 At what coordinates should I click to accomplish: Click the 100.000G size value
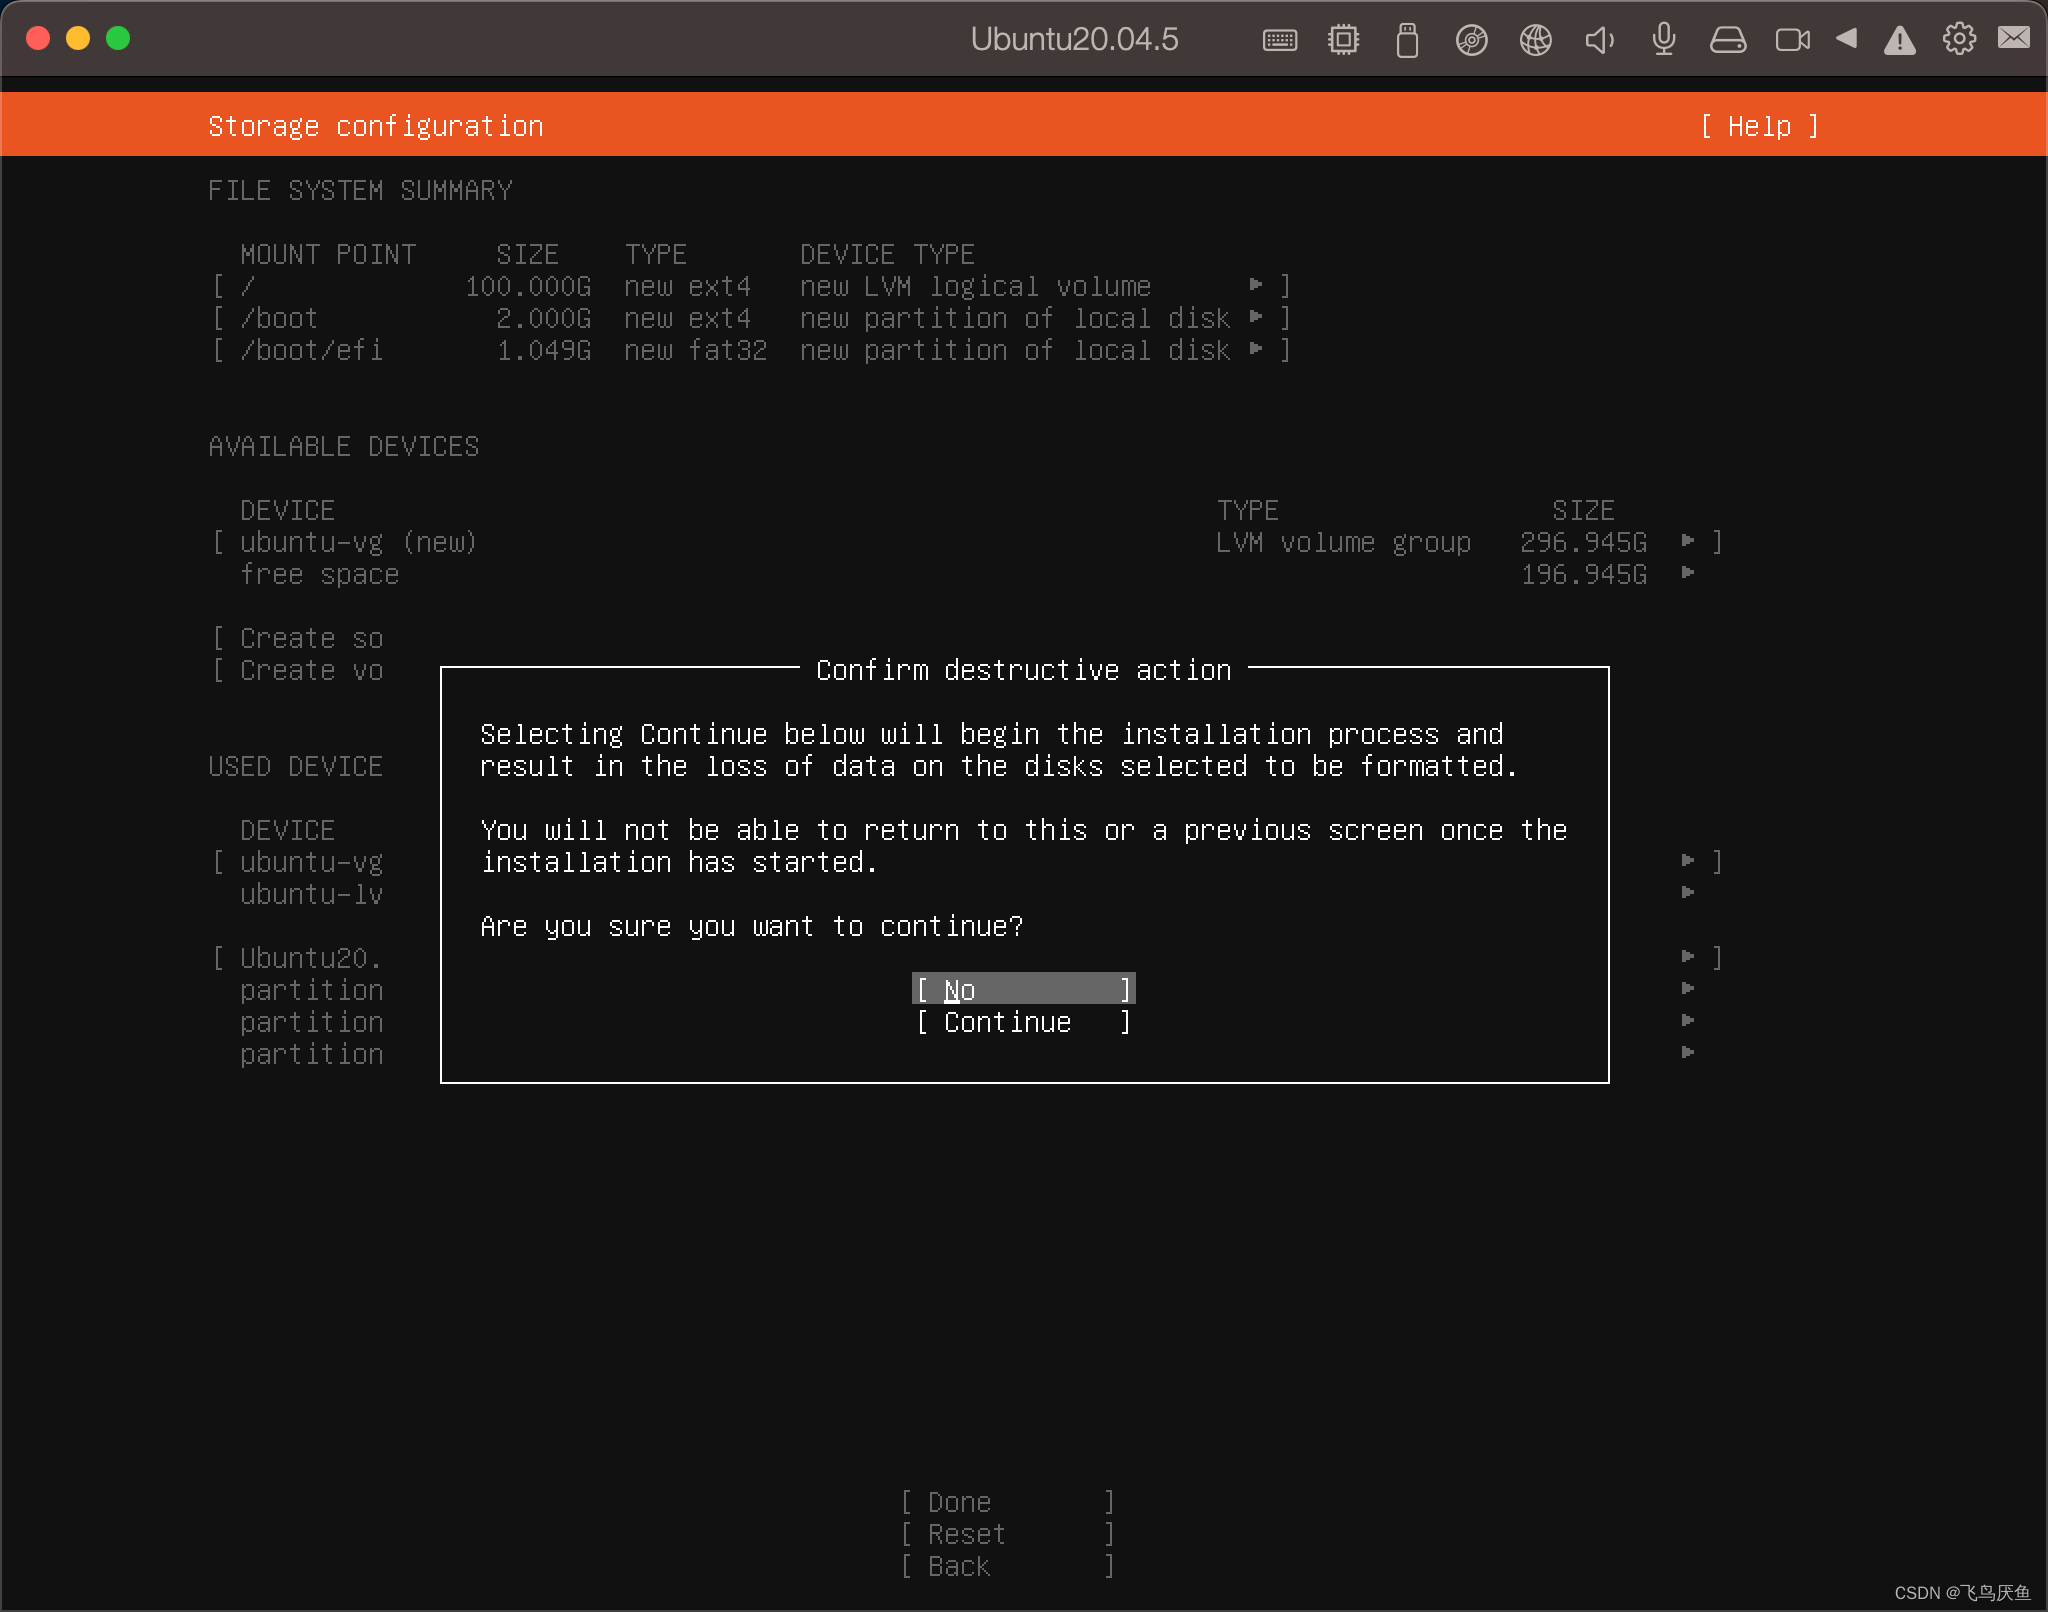pyautogui.click(x=528, y=286)
